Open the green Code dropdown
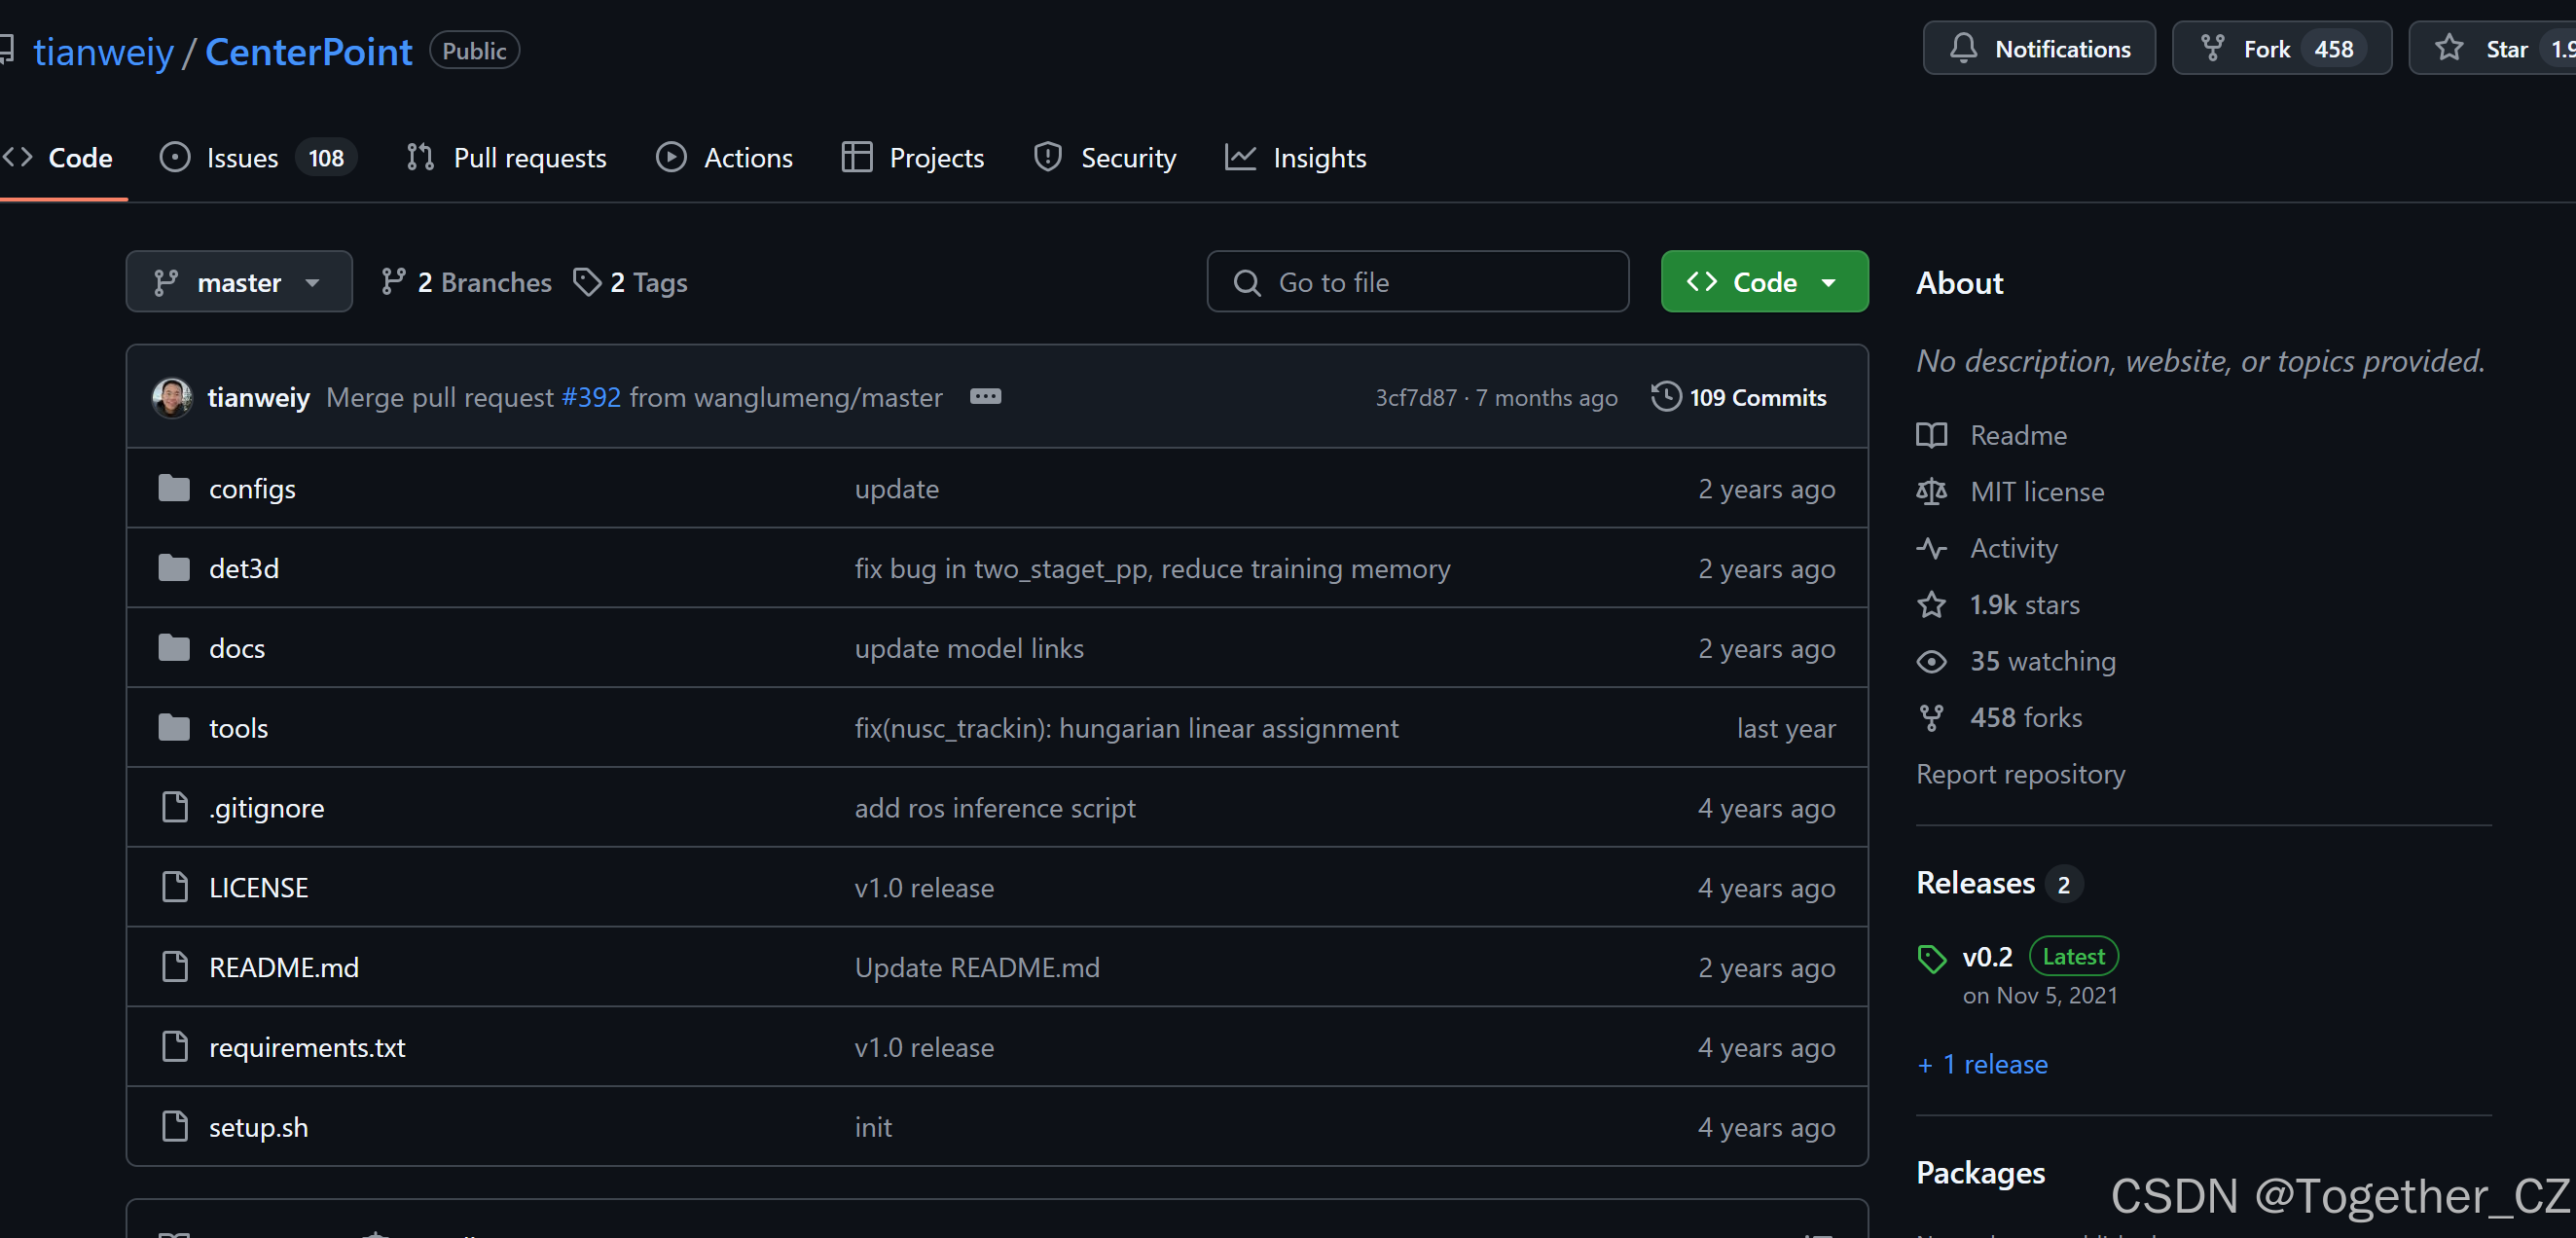This screenshot has height=1238, width=2576. pyautogui.click(x=1764, y=282)
